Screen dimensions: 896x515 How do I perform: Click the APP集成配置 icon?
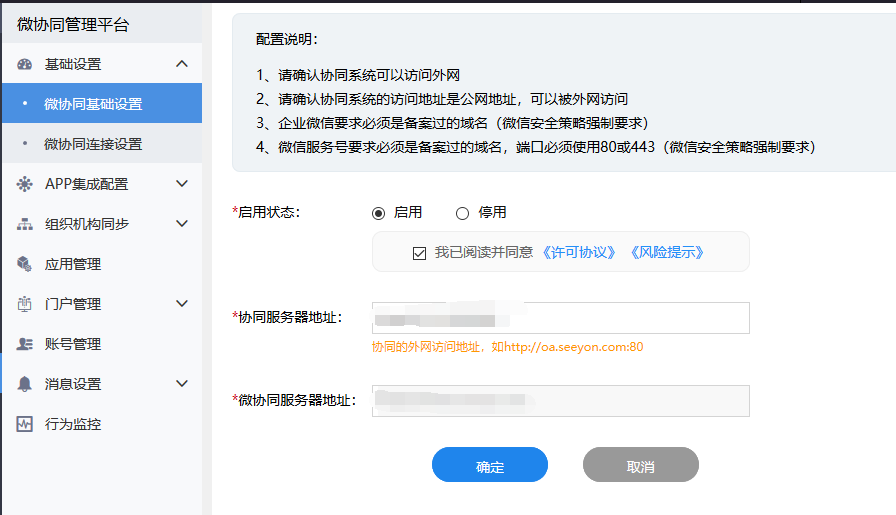[25, 184]
